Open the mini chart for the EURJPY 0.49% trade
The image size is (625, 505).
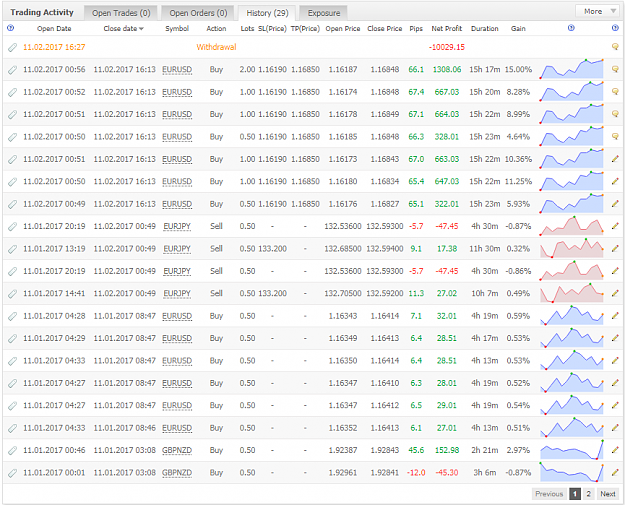tap(572, 293)
